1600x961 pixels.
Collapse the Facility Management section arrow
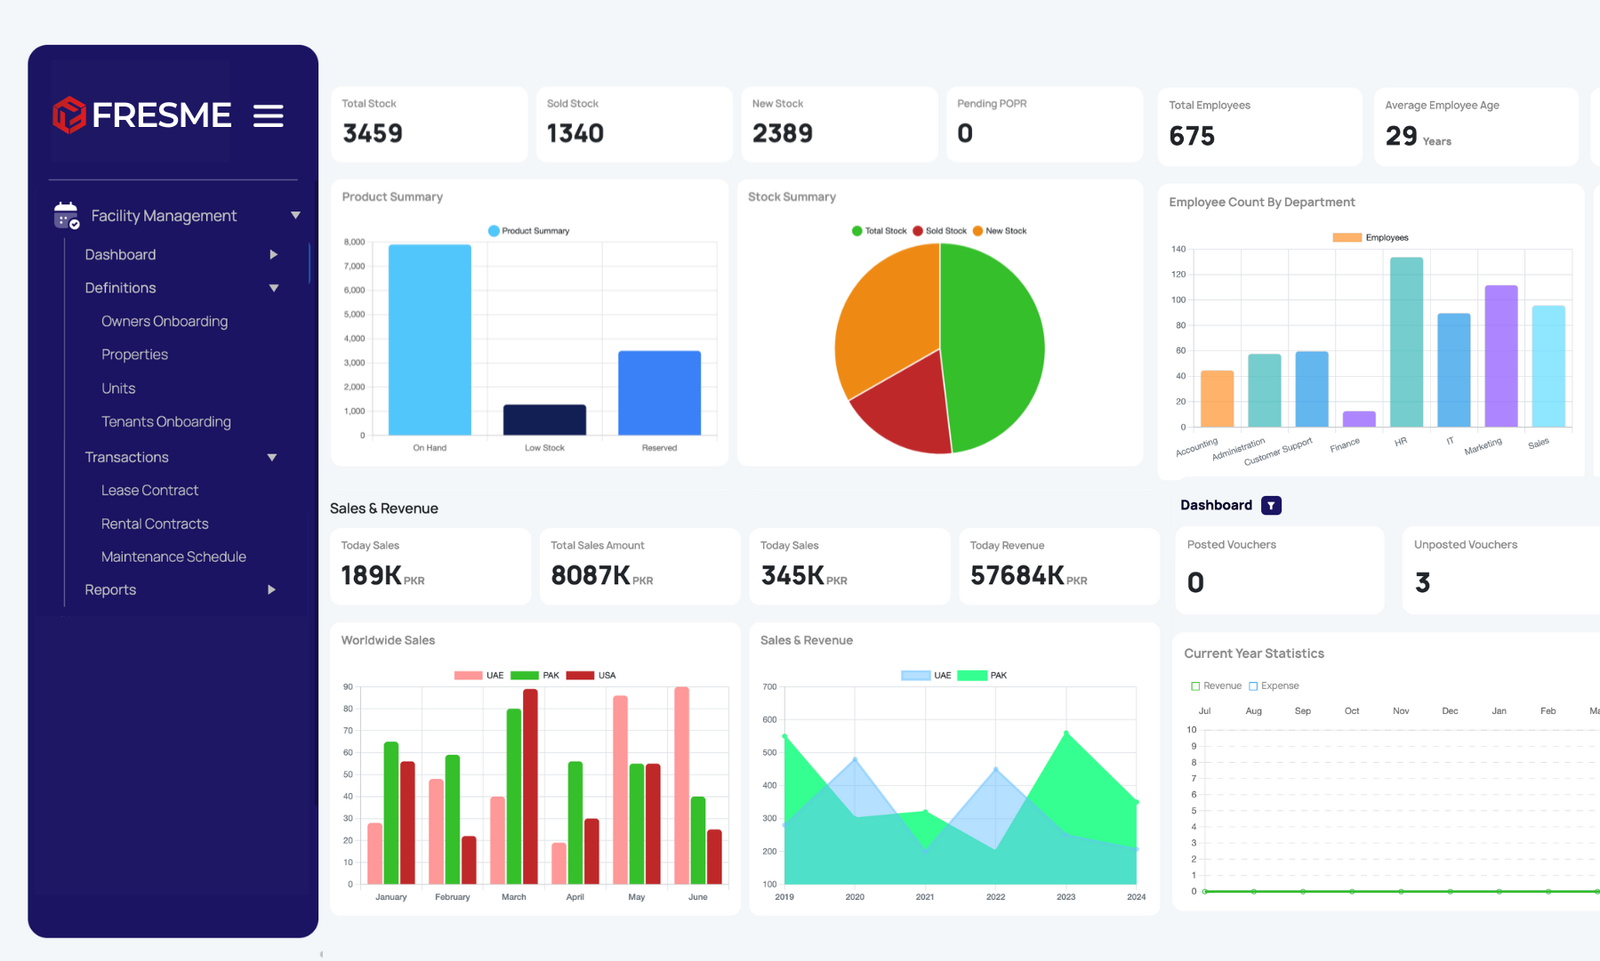(295, 215)
